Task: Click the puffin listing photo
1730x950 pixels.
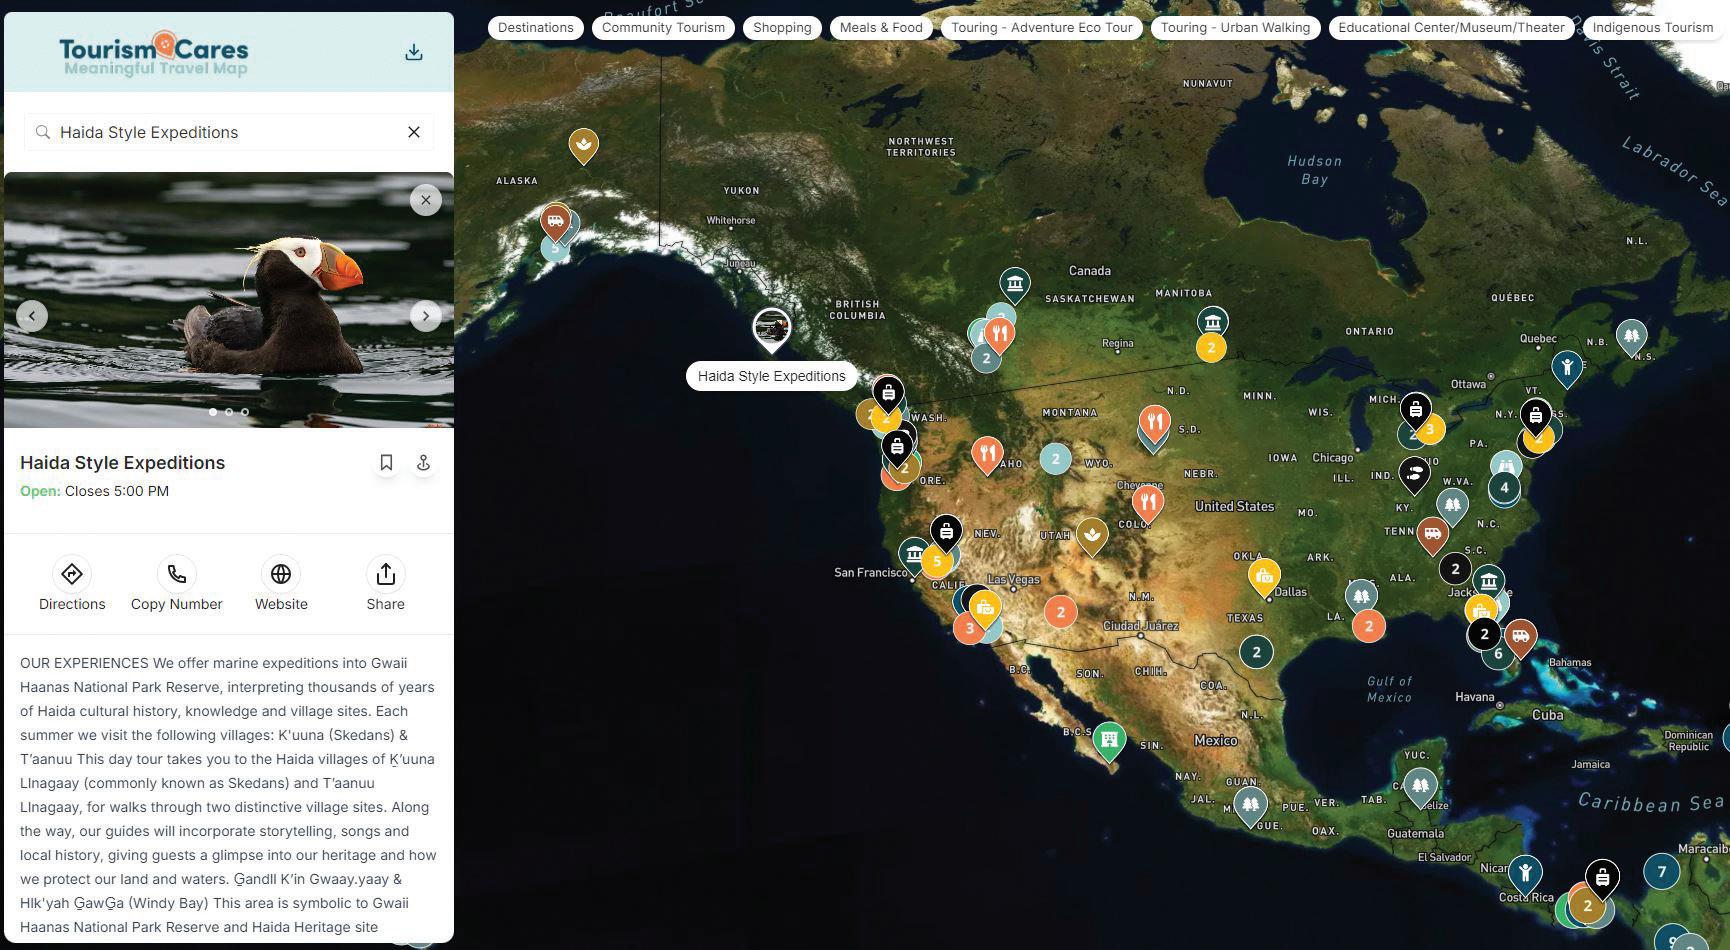Action: 229,300
